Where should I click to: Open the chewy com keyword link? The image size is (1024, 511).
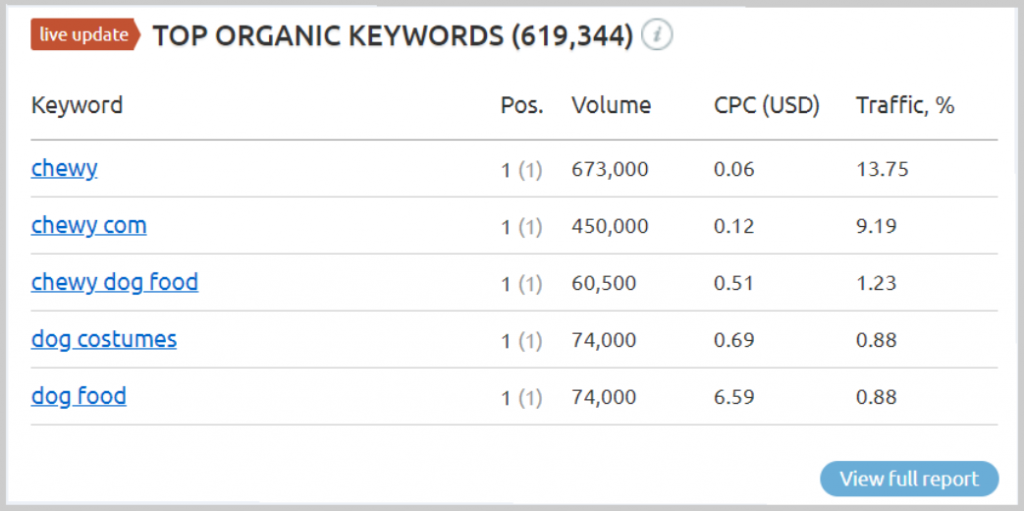[x=89, y=226]
